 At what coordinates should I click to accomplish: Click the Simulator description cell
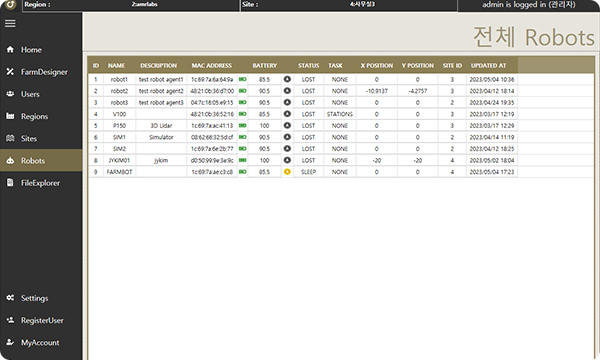tap(161, 137)
